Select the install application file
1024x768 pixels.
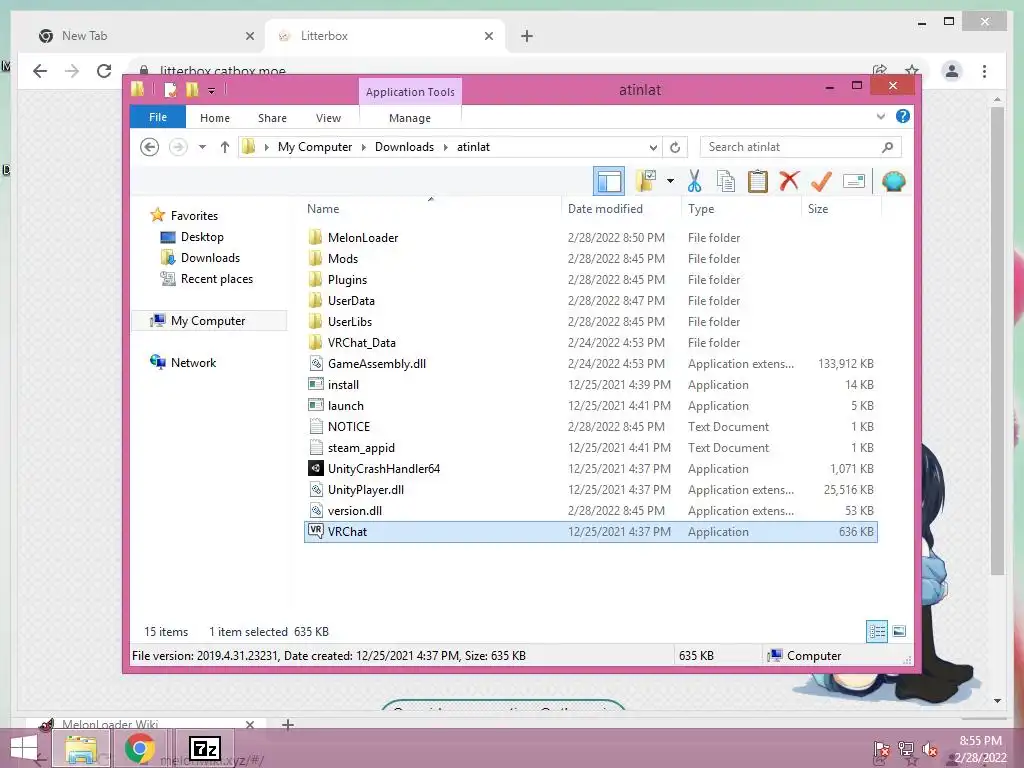point(344,385)
